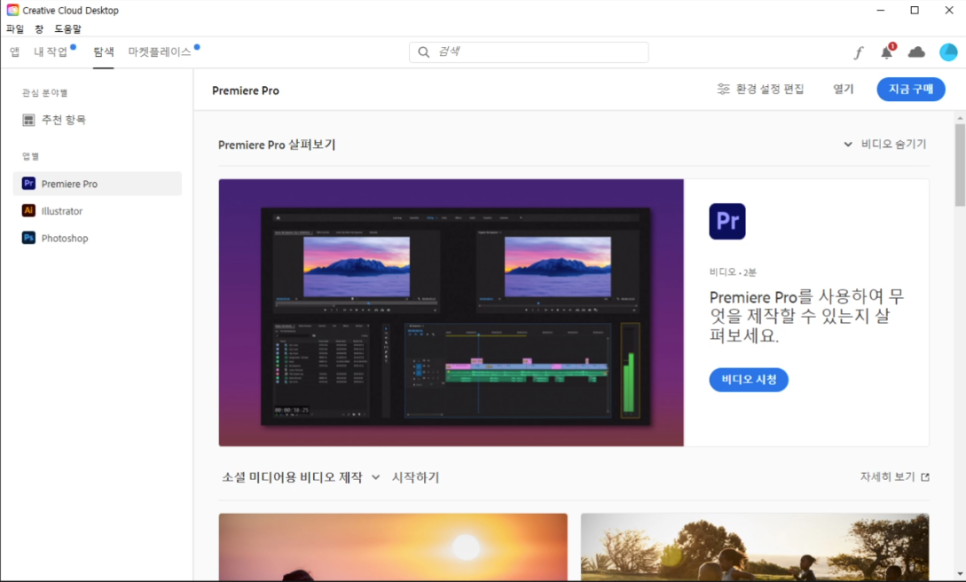Select Photoshop in the app list
Image resolution: width=966 pixels, height=582 pixels.
point(97,238)
